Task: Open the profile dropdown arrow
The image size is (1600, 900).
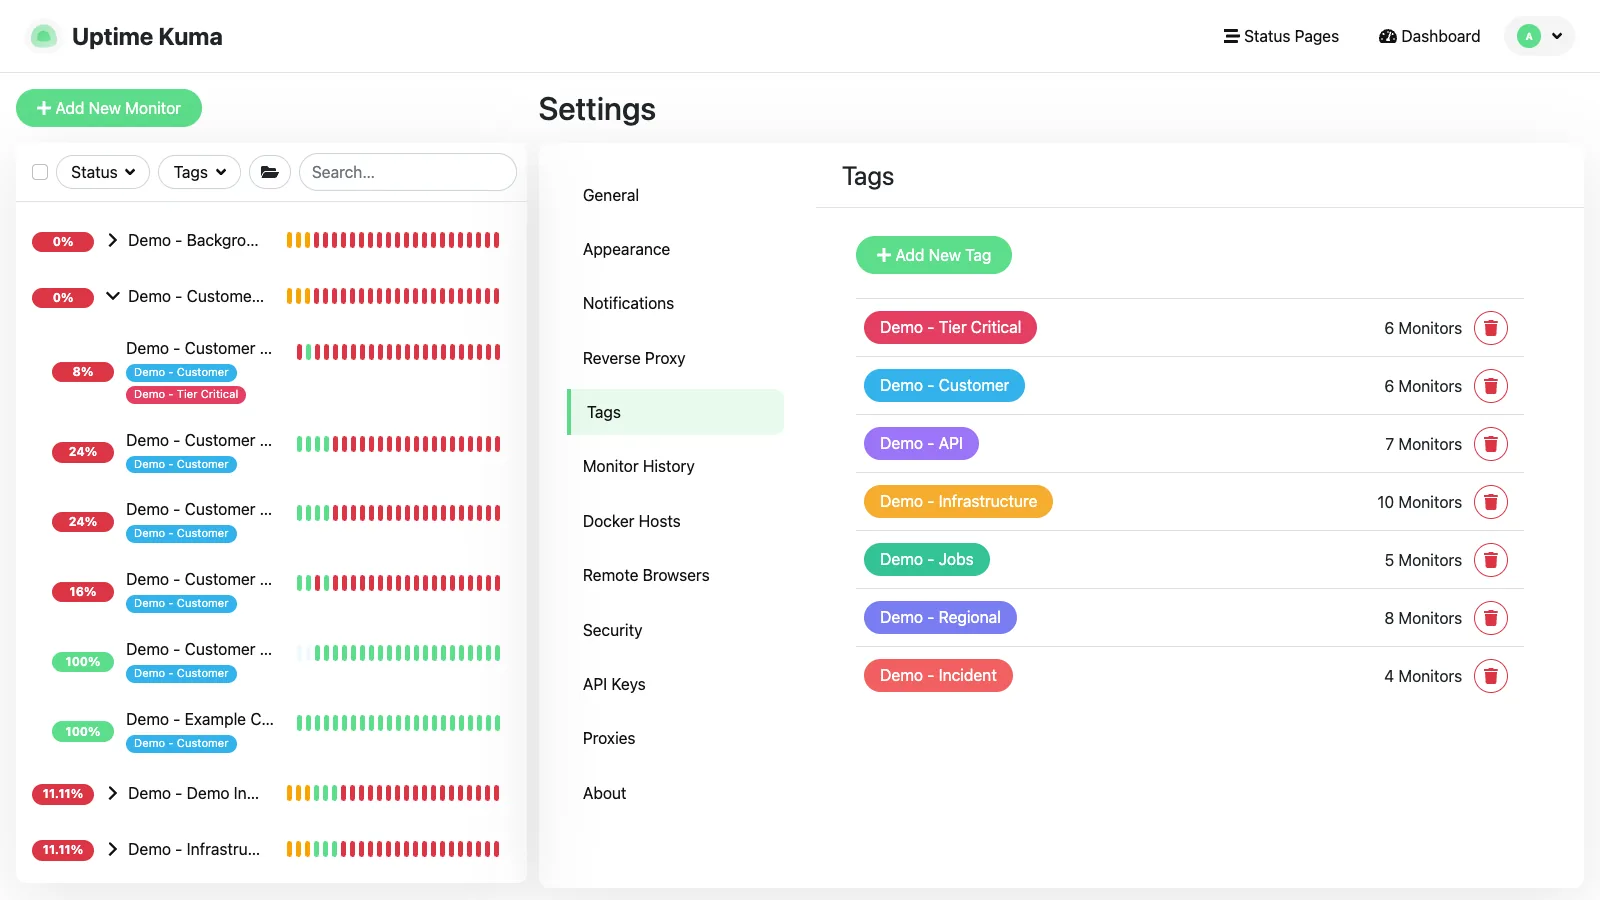Action: click(x=1557, y=36)
